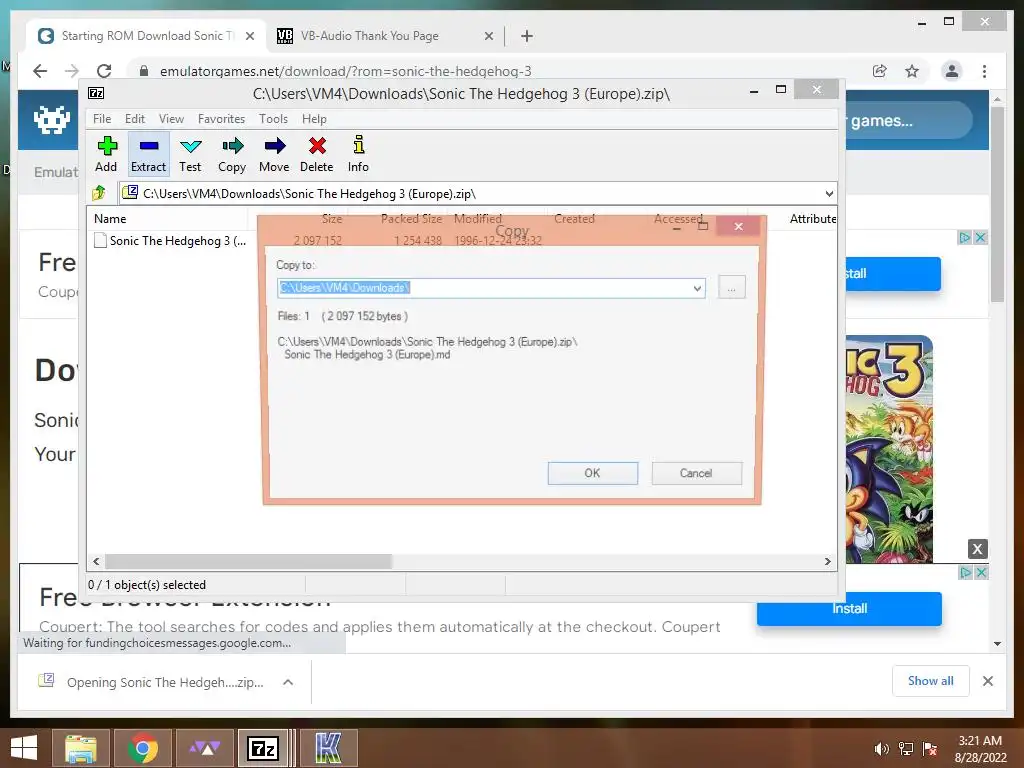Viewport: 1024px width, 768px height.
Task: Click the search games box on website
Action: [x=908, y=120]
